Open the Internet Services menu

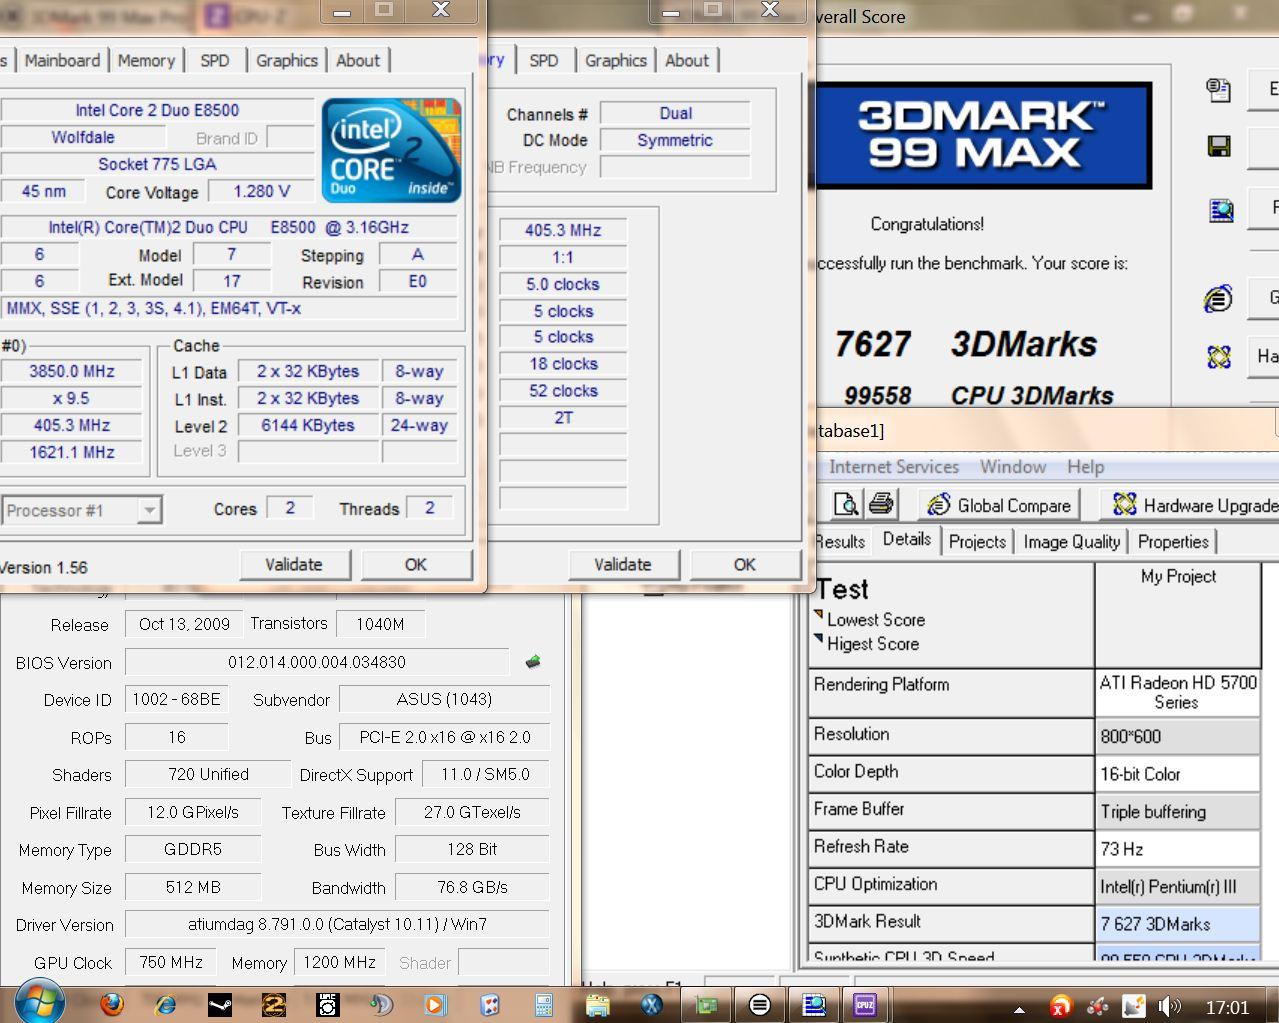coord(894,467)
